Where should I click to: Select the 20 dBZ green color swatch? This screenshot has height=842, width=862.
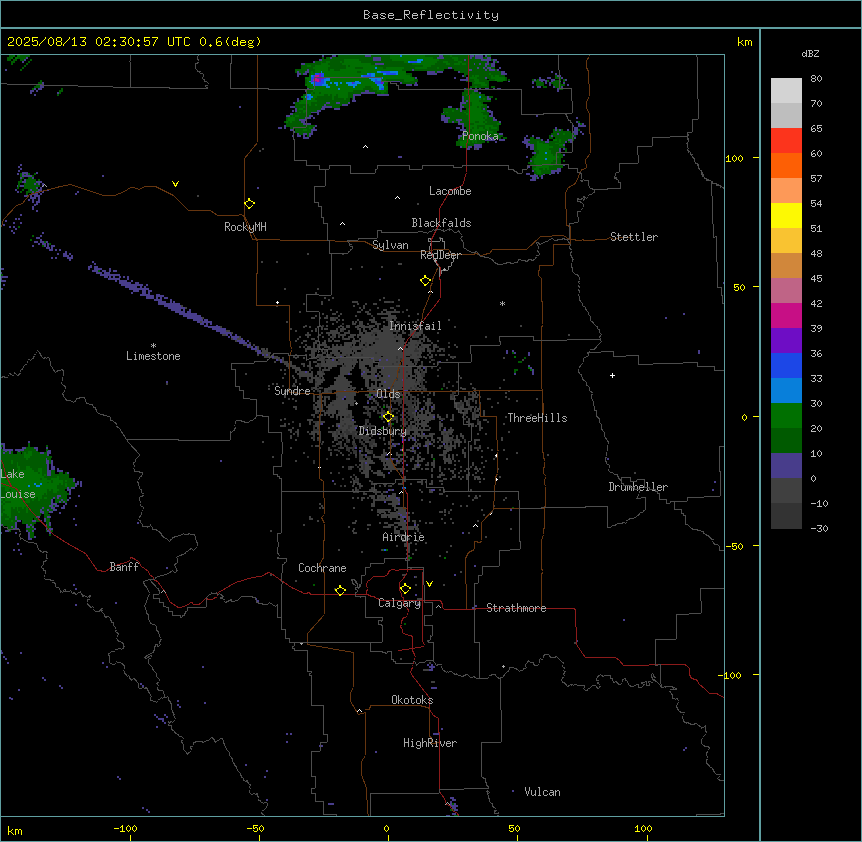[x=786, y=416]
